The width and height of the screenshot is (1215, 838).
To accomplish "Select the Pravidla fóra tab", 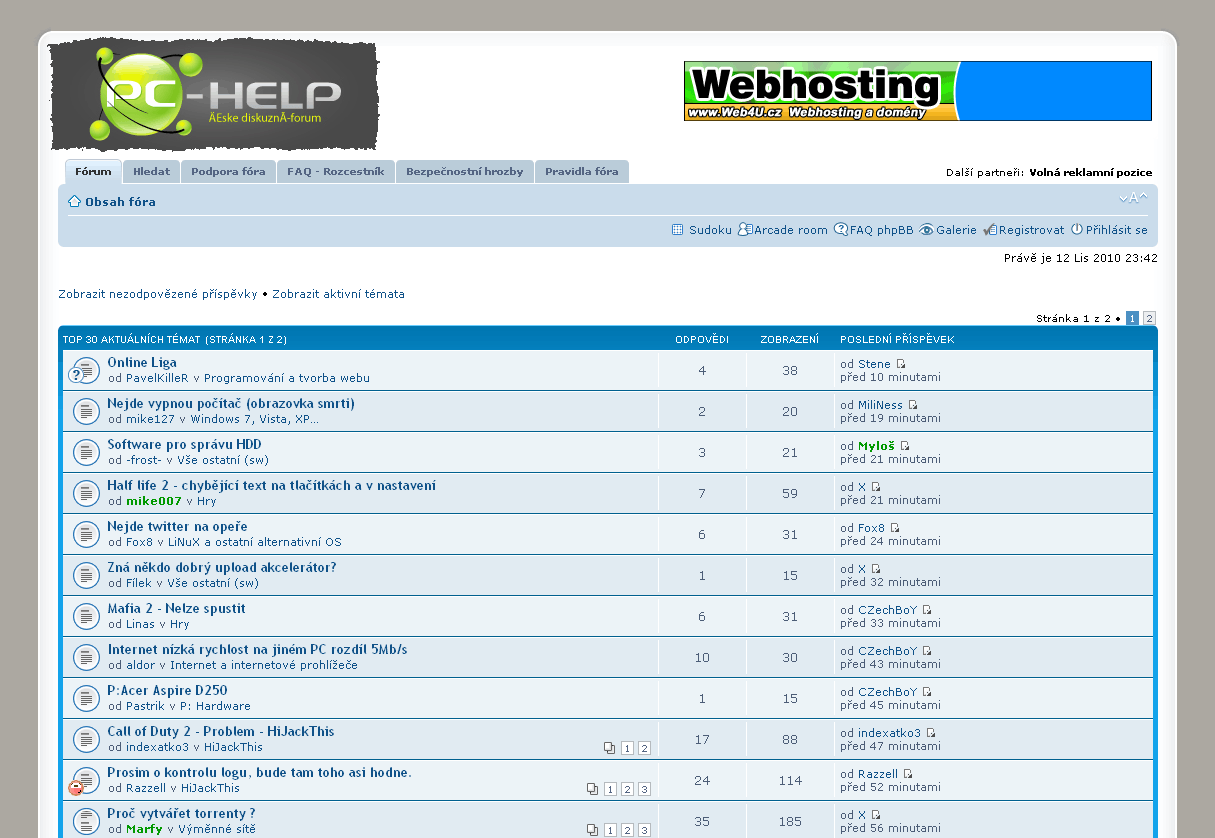I will point(581,172).
